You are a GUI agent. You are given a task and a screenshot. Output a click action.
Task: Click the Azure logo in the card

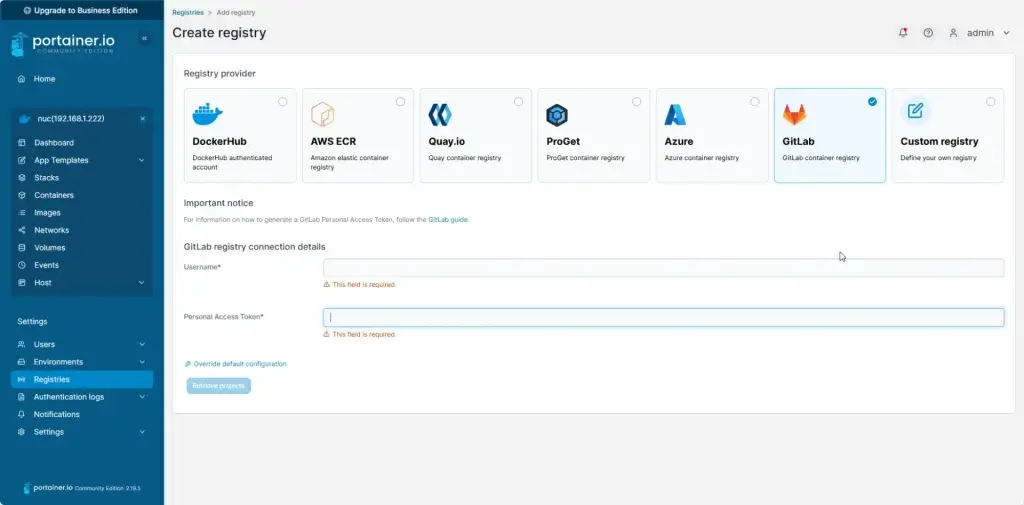675,115
